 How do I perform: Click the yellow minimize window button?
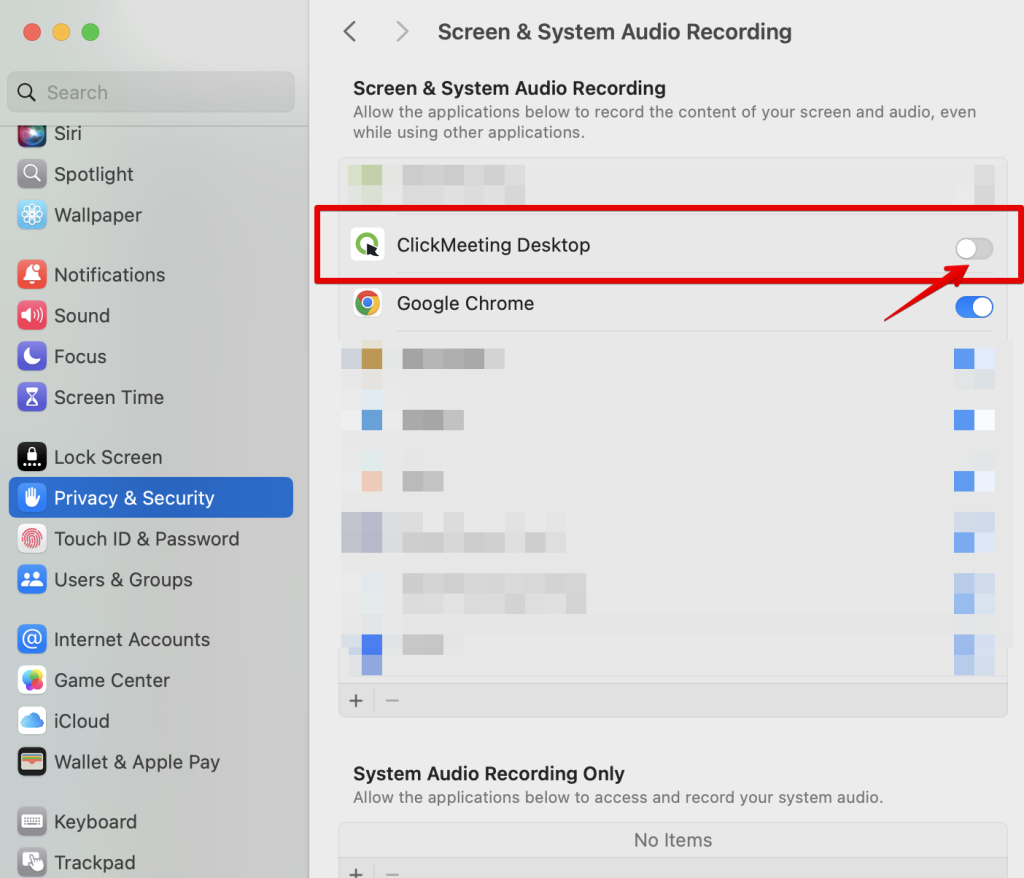tap(61, 32)
